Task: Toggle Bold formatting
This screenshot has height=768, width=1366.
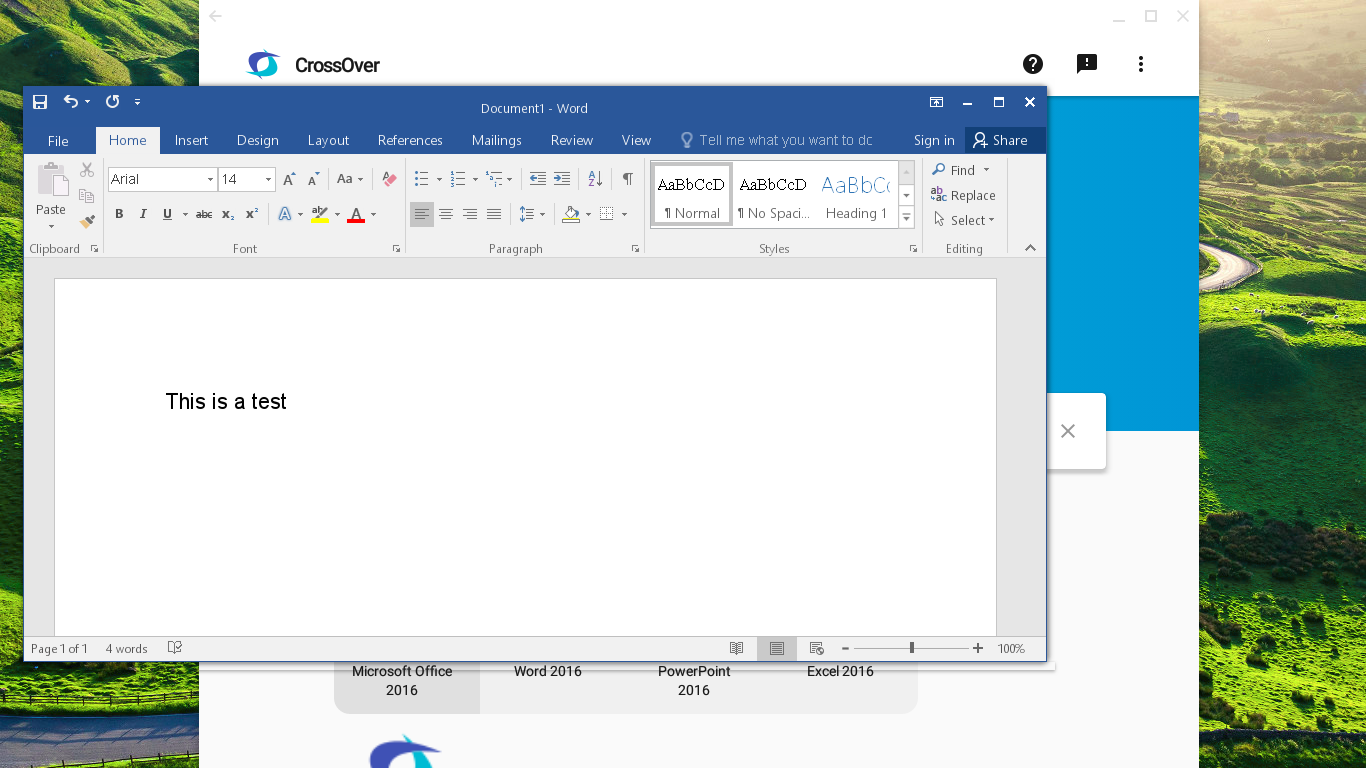Action: [x=119, y=214]
